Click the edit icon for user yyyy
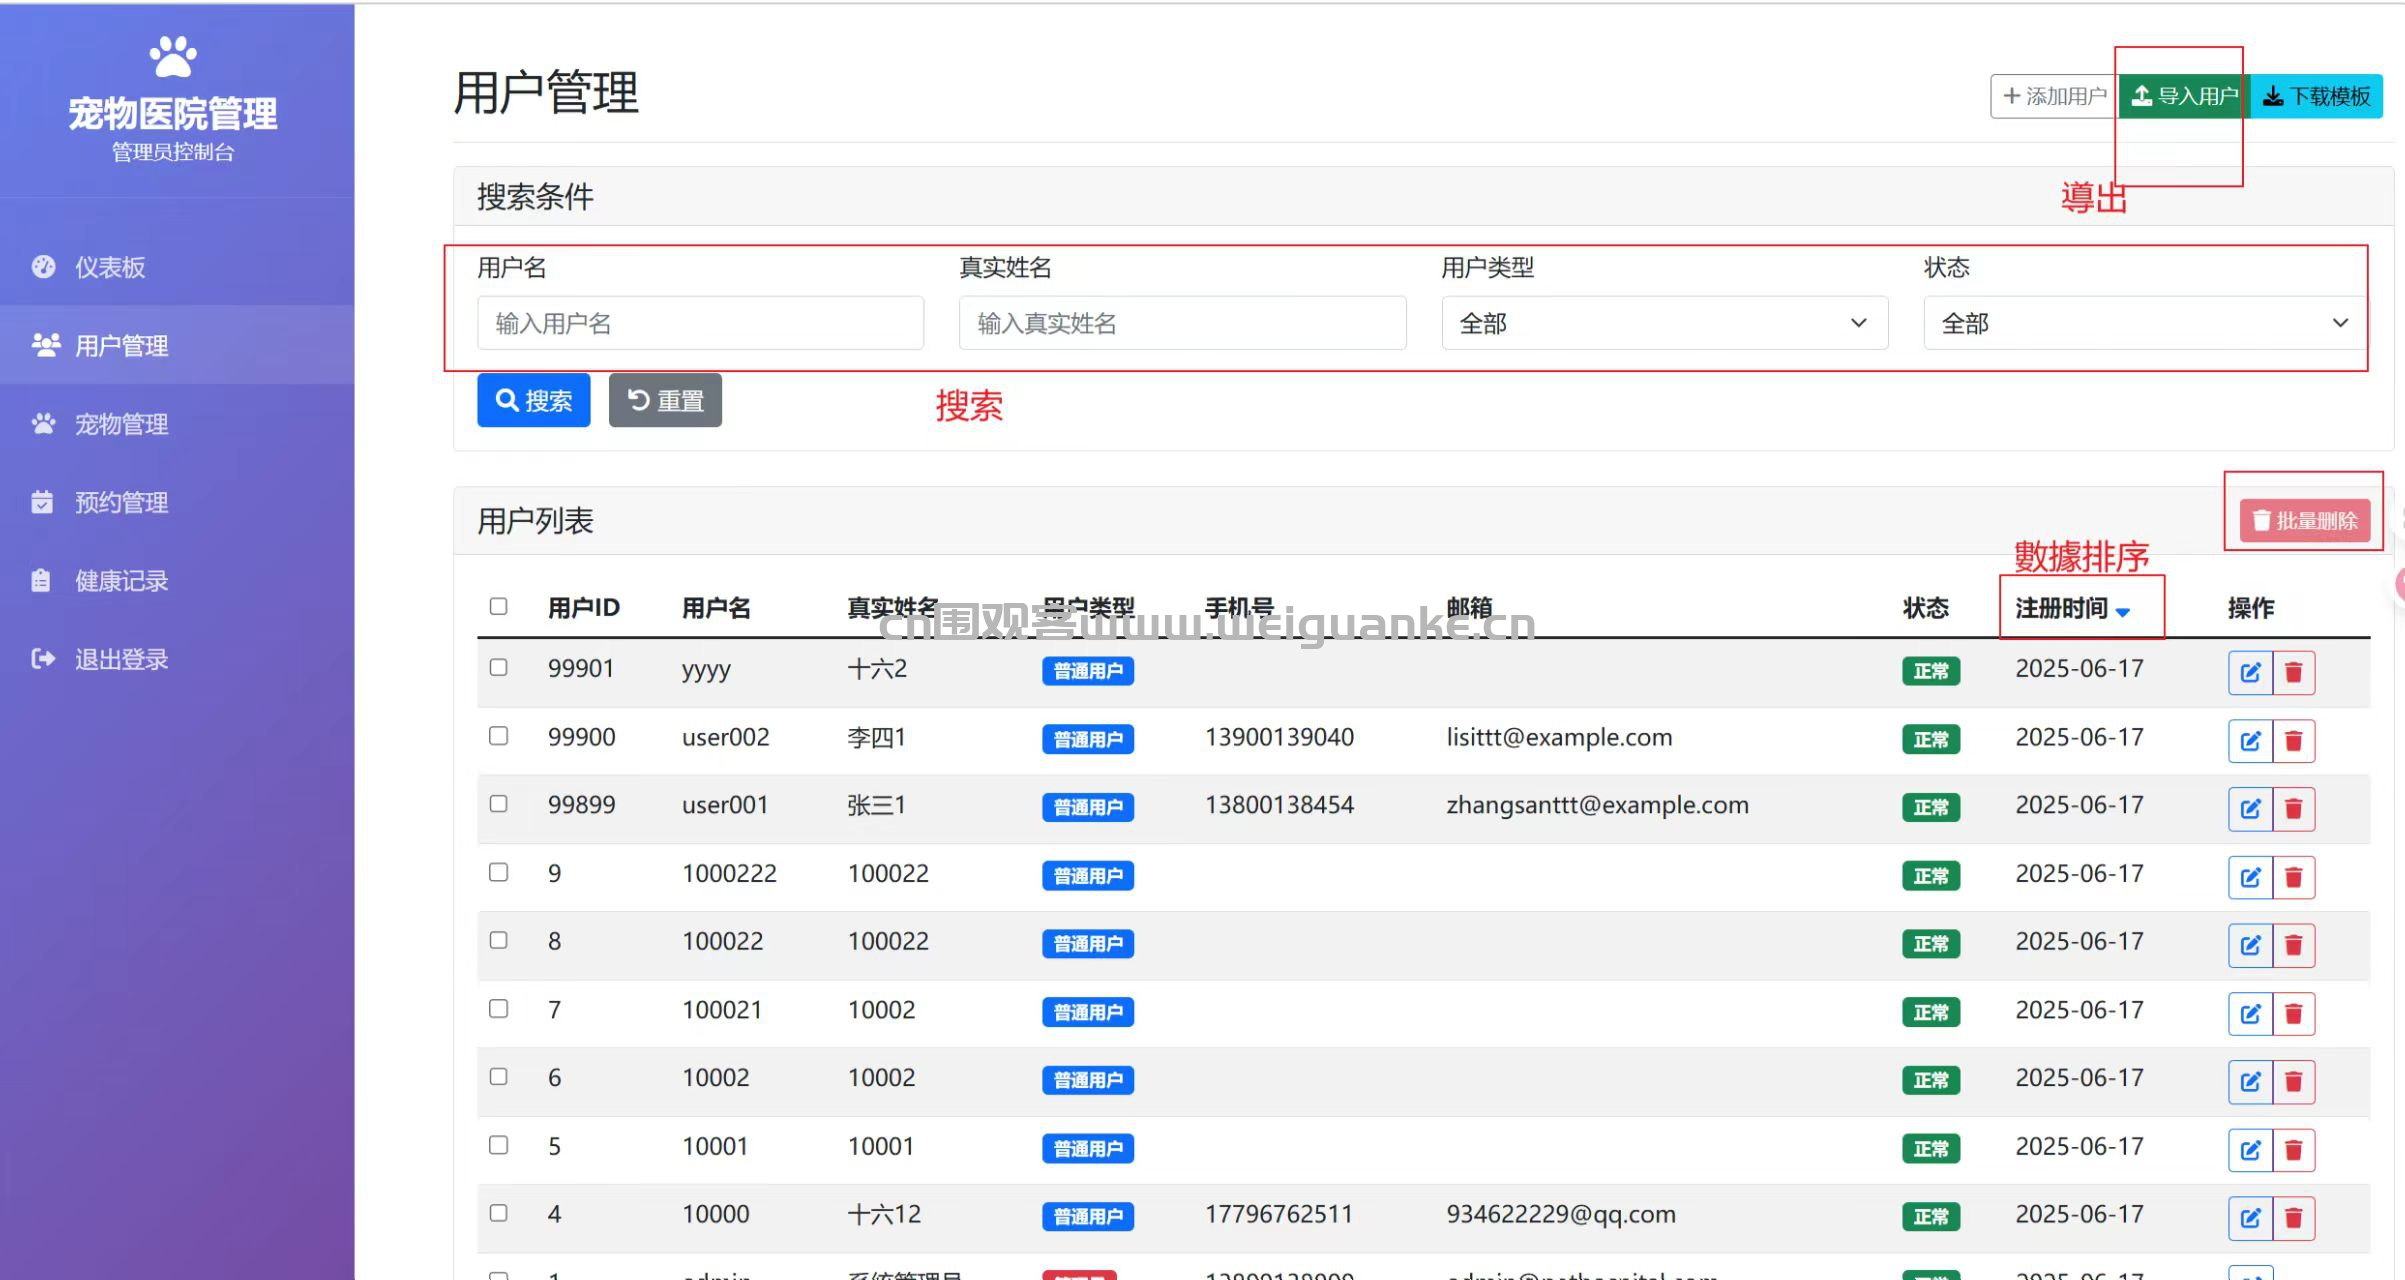The image size is (2405, 1280). [x=2250, y=672]
